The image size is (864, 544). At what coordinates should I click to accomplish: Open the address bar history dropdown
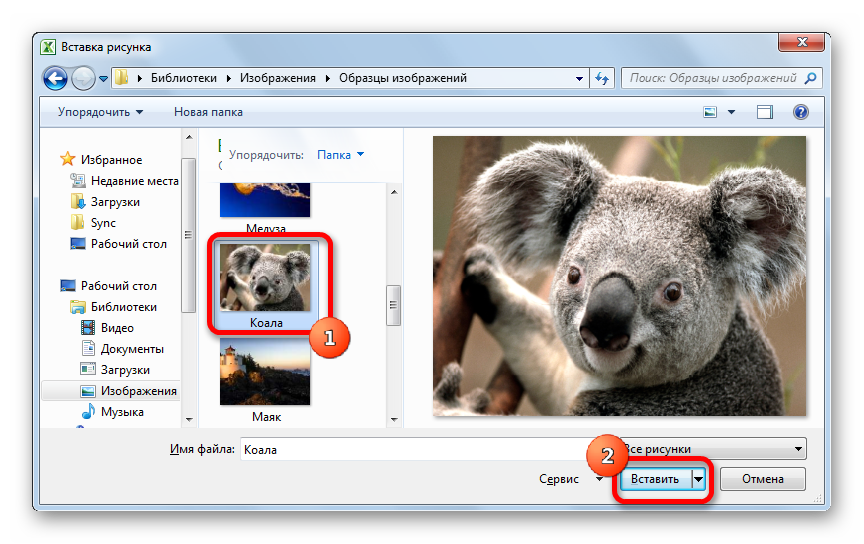click(x=581, y=78)
